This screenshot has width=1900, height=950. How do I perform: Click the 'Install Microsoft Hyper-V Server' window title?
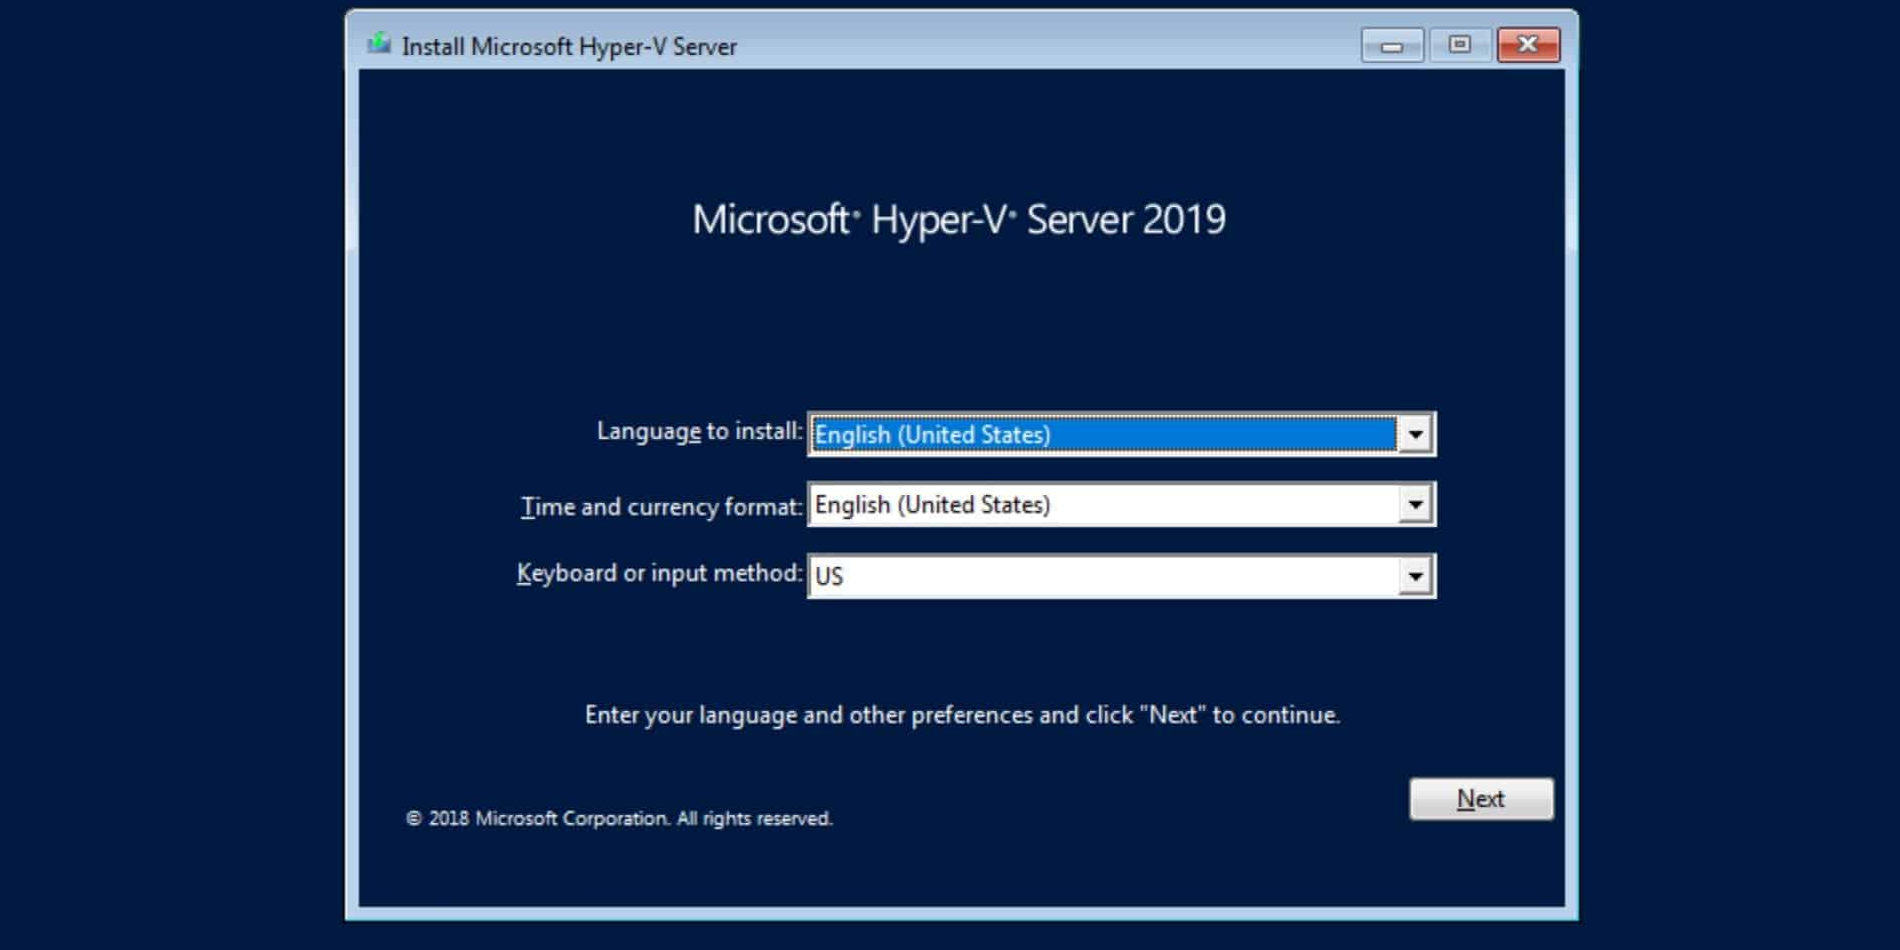pos(569,46)
